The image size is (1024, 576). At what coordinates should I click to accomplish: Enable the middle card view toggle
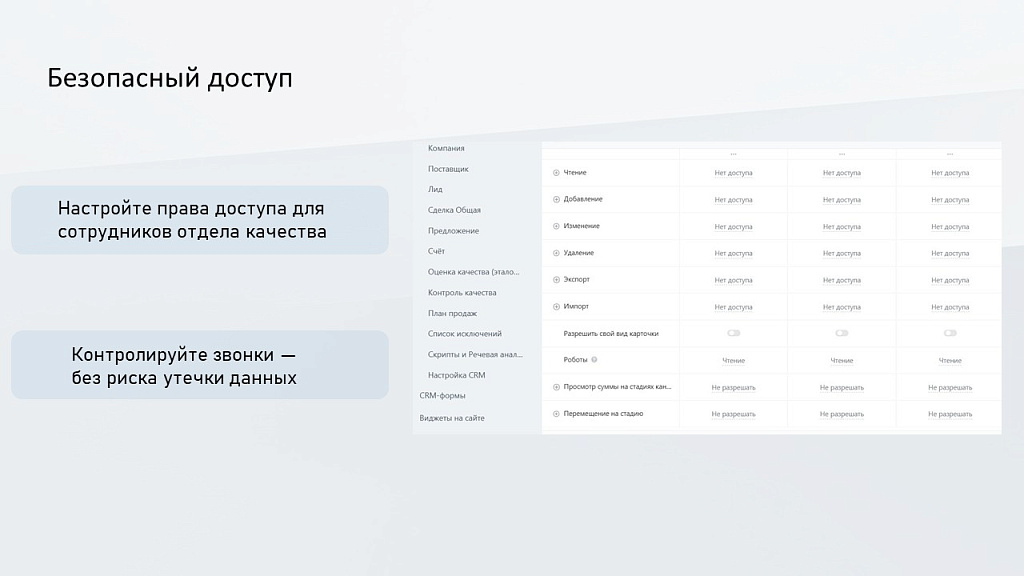click(843, 333)
